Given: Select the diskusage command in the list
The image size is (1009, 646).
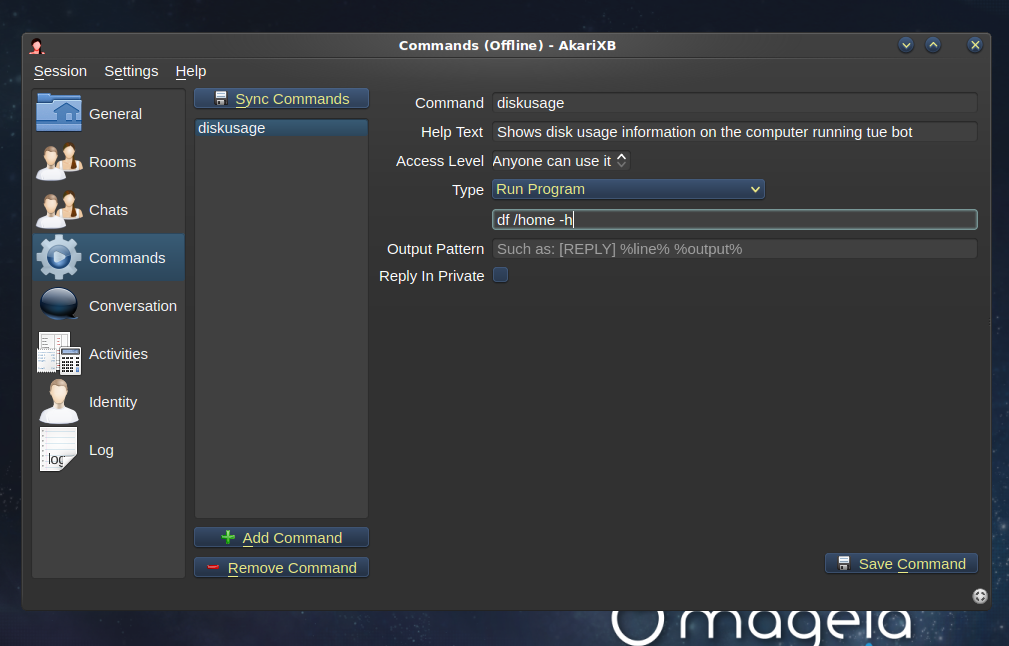Looking at the screenshot, I should tap(281, 128).
